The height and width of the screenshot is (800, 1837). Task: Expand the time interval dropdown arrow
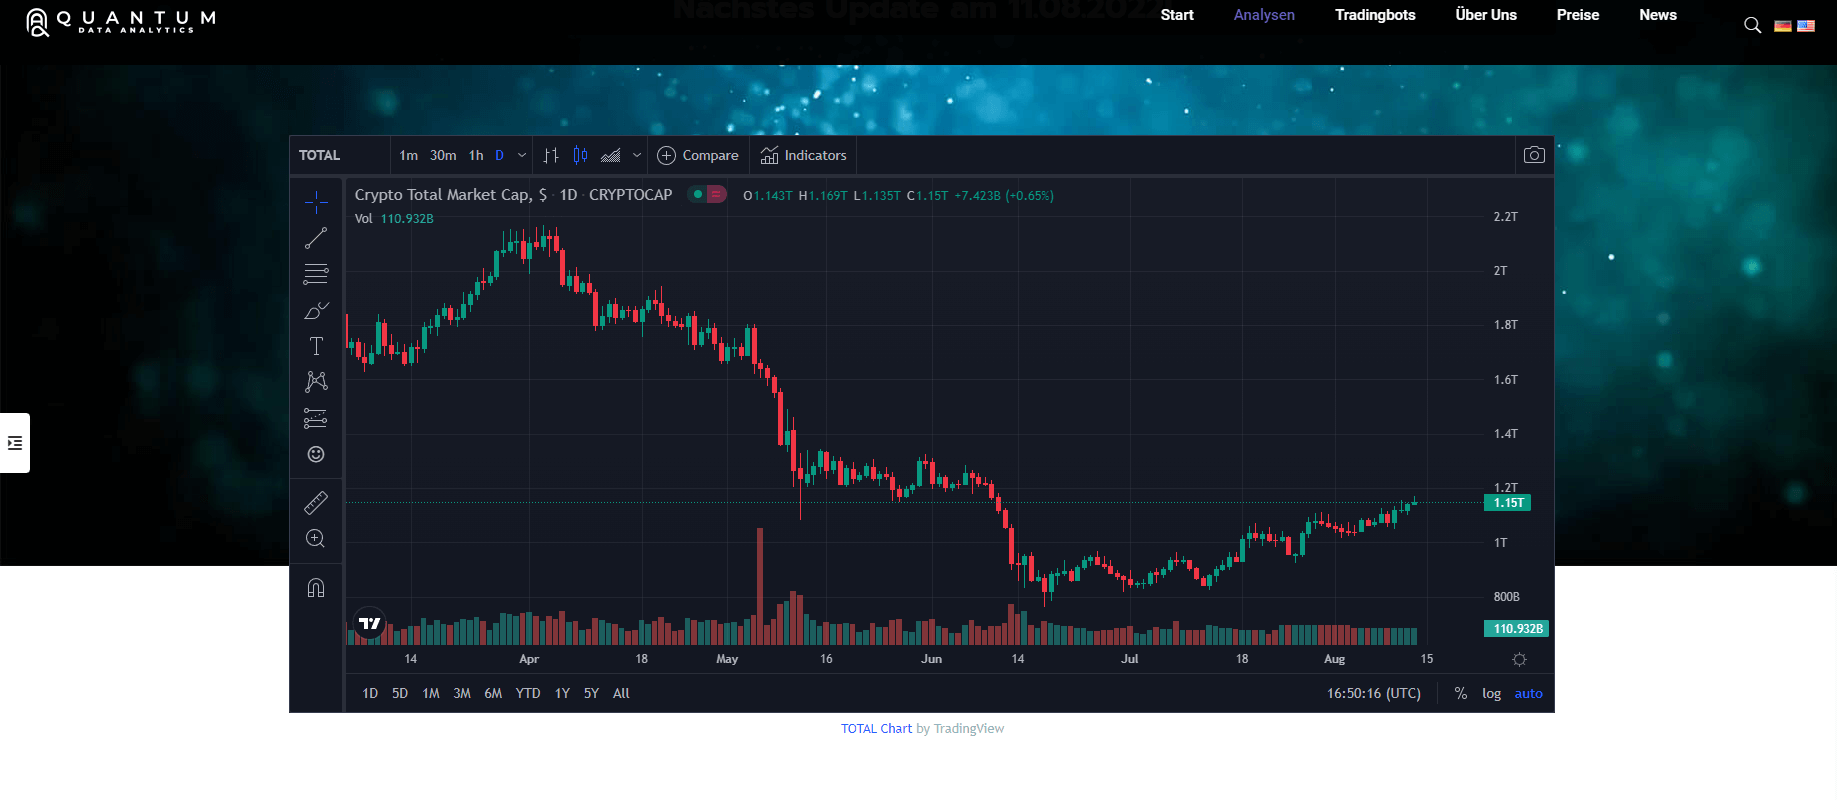click(x=522, y=155)
